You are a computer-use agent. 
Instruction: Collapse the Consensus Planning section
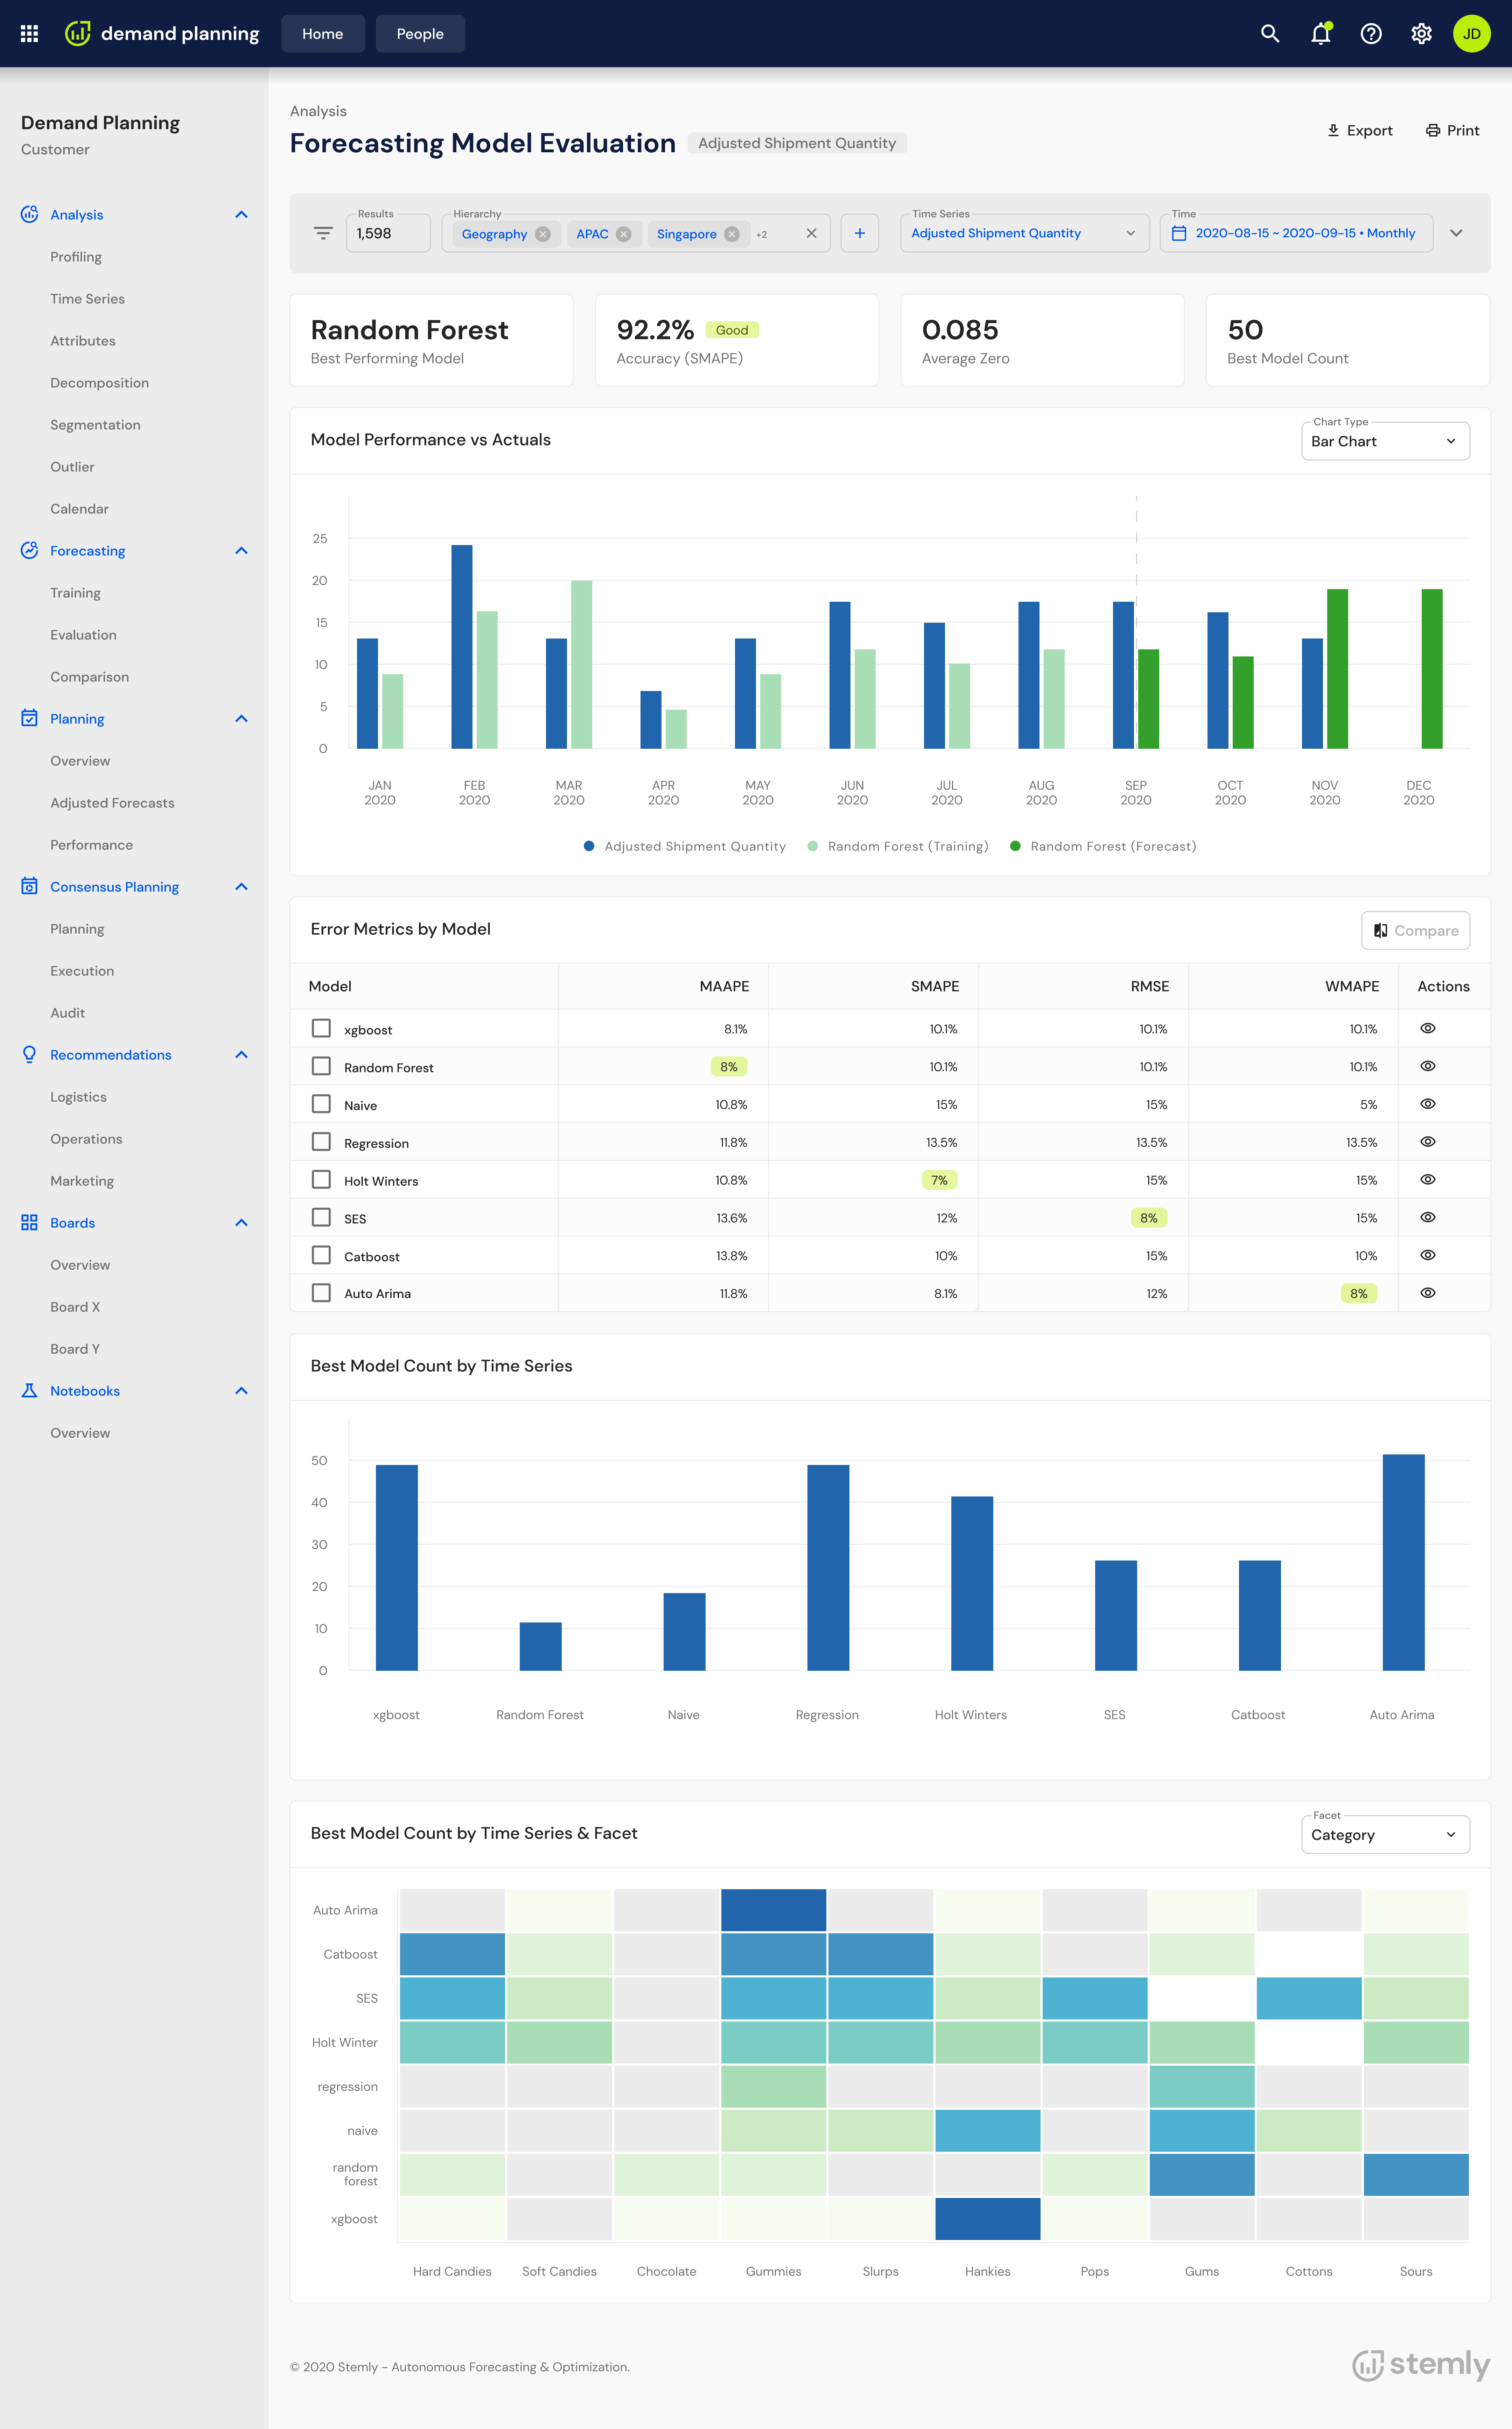click(x=241, y=887)
